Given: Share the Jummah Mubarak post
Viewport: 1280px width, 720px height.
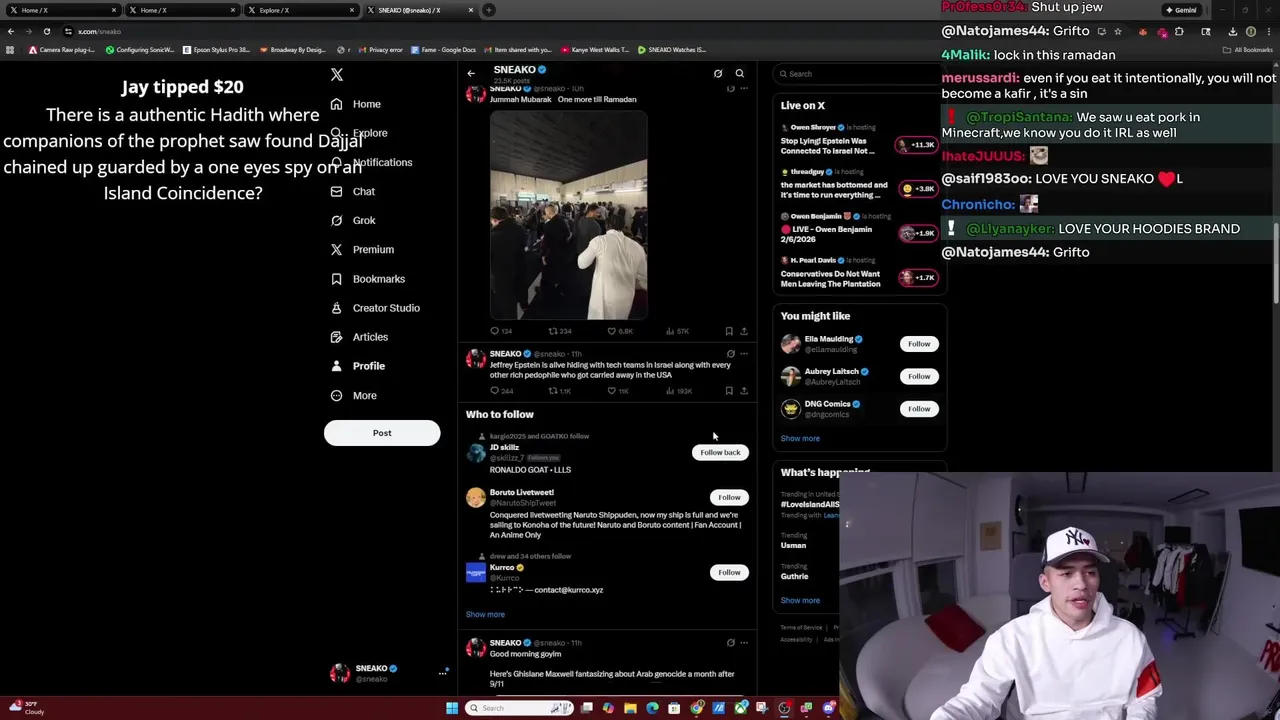Looking at the screenshot, I should point(744,331).
